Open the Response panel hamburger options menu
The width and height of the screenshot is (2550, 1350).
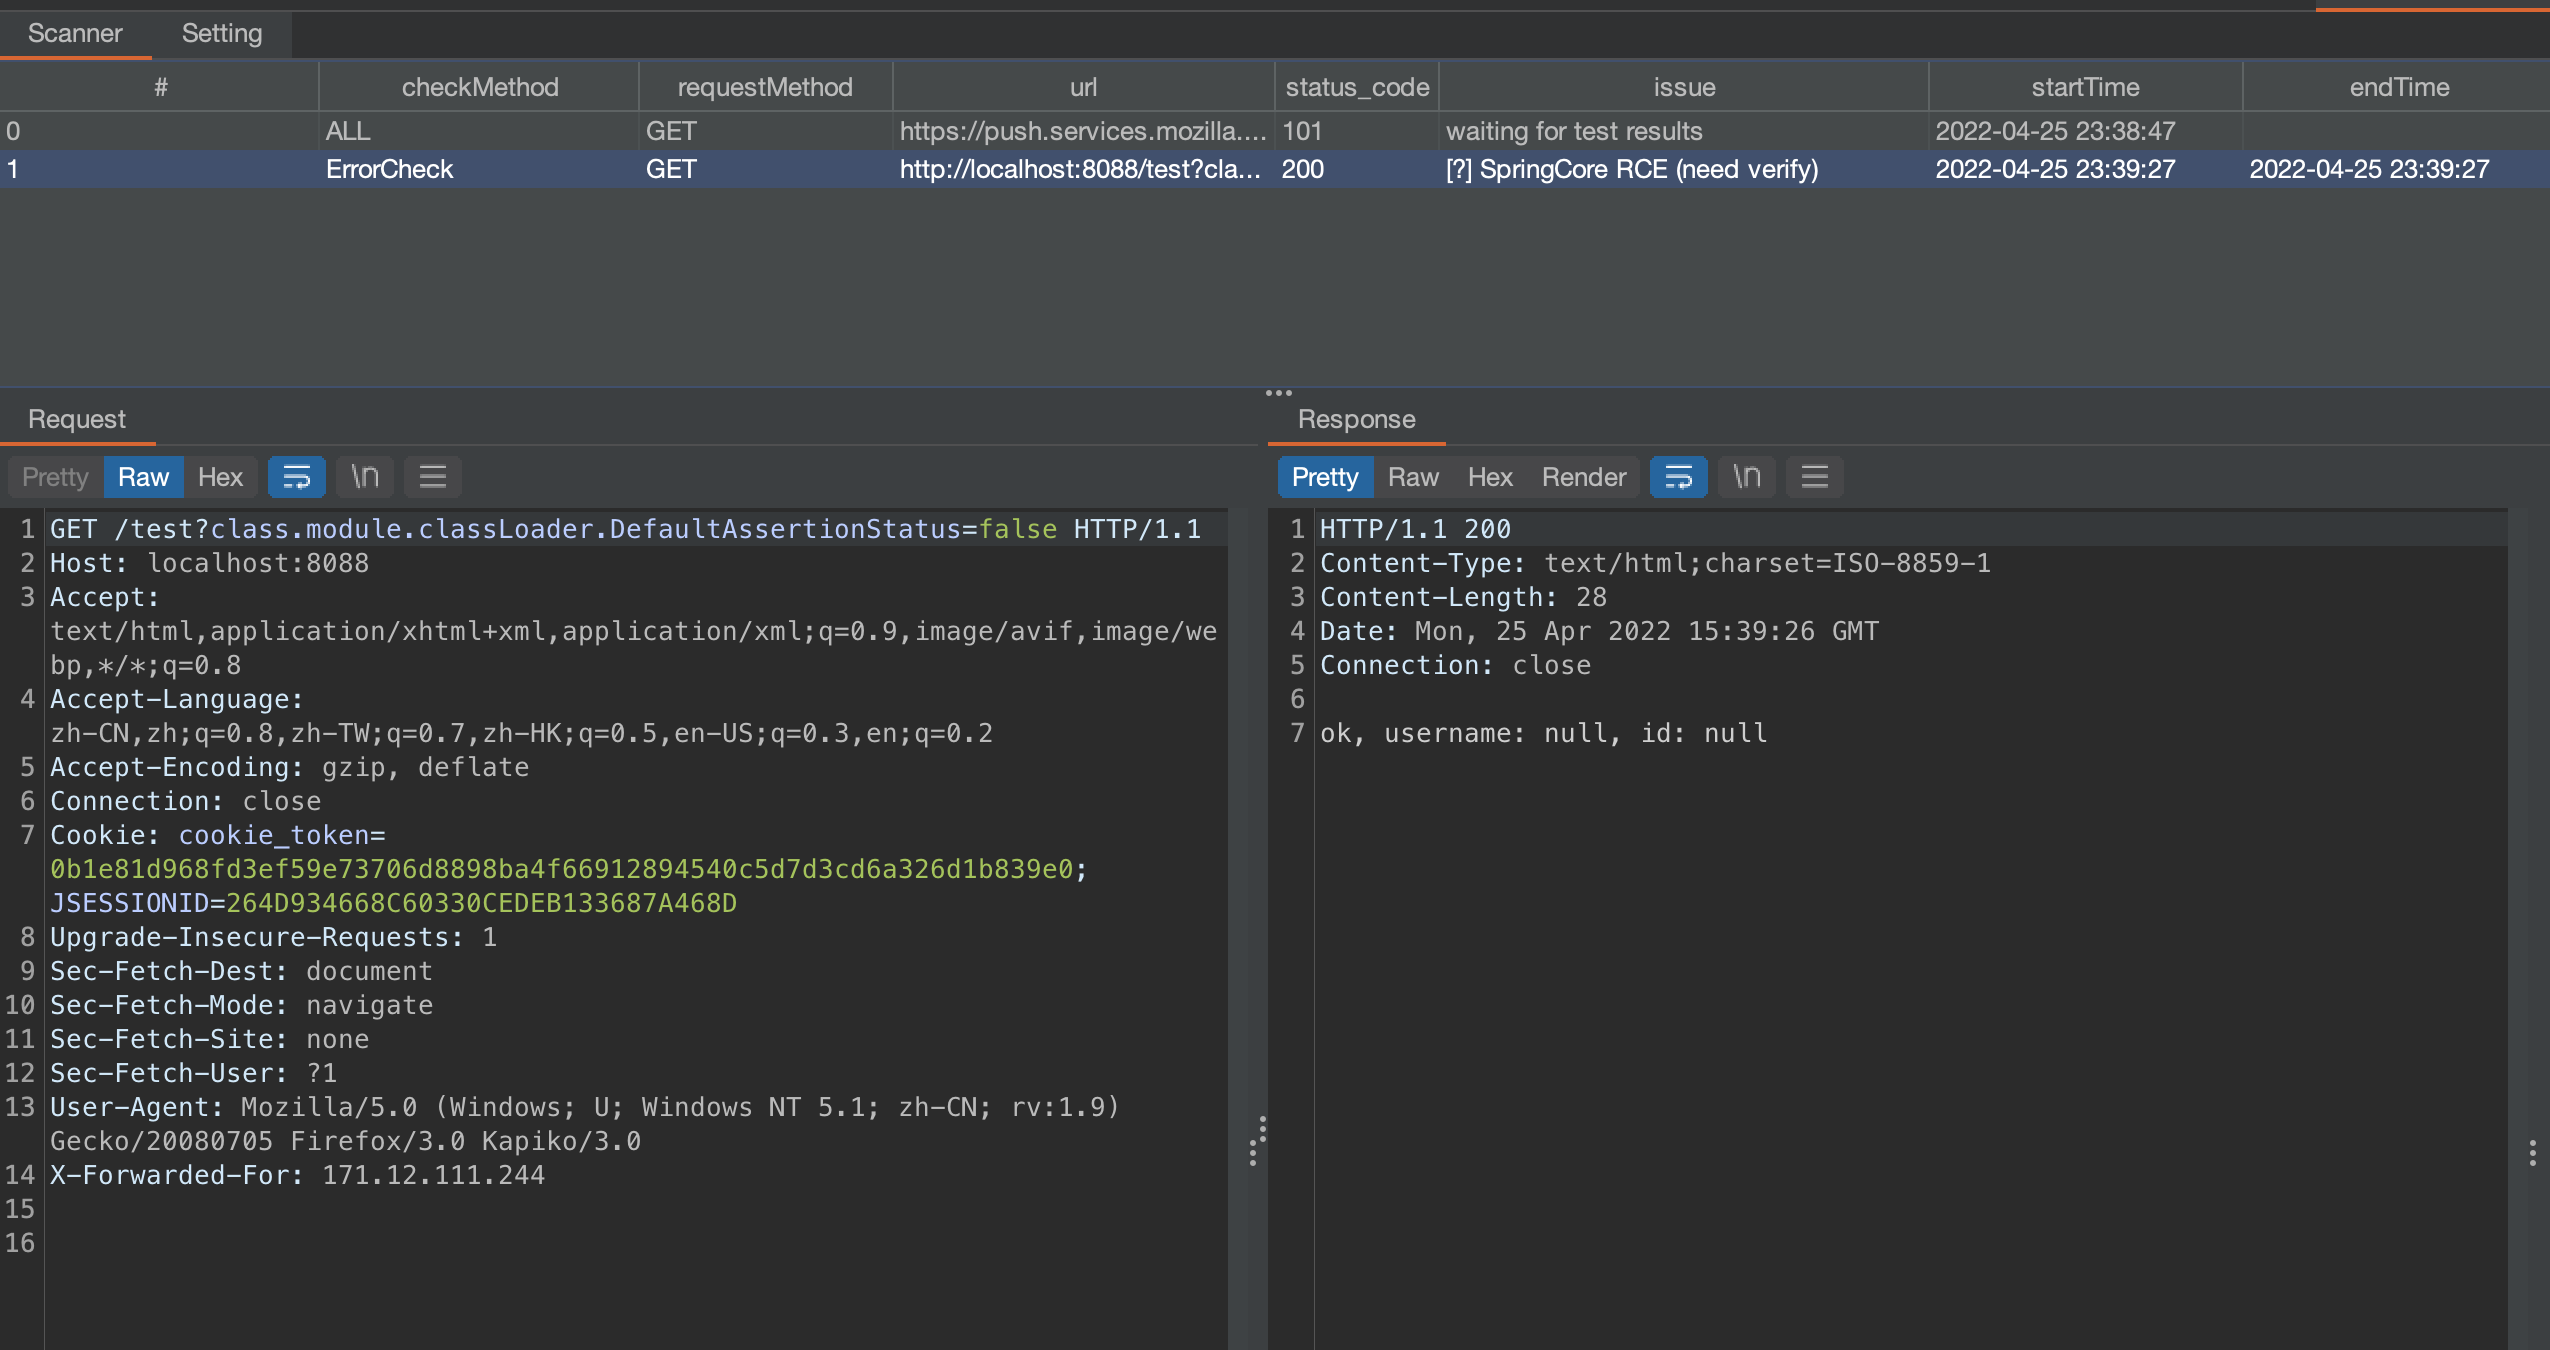[x=1814, y=477]
